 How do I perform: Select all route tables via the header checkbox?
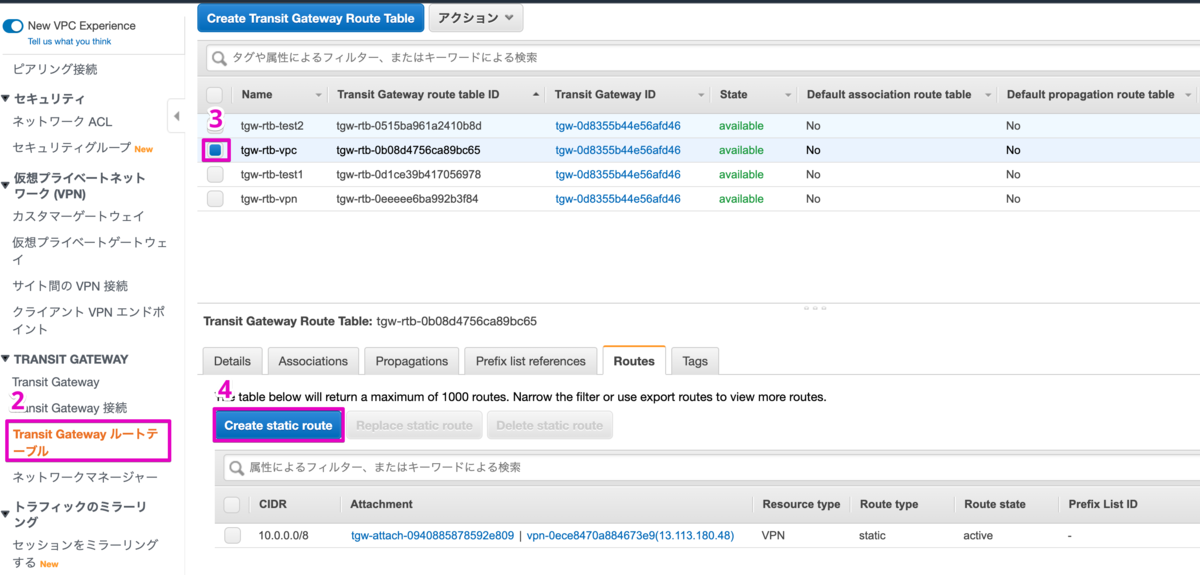click(x=215, y=95)
